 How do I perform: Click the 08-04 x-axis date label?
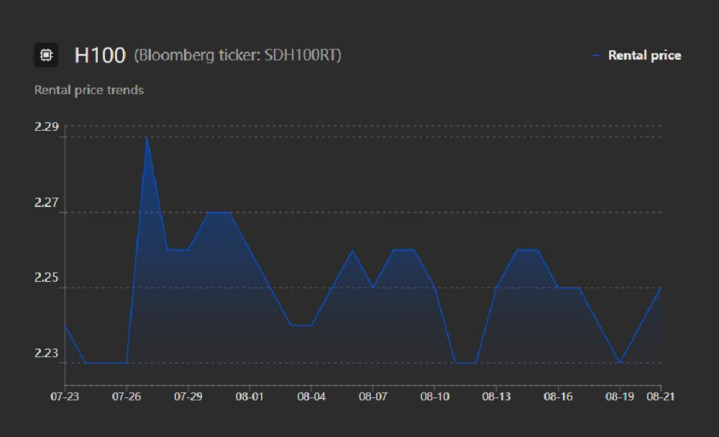(311, 397)
